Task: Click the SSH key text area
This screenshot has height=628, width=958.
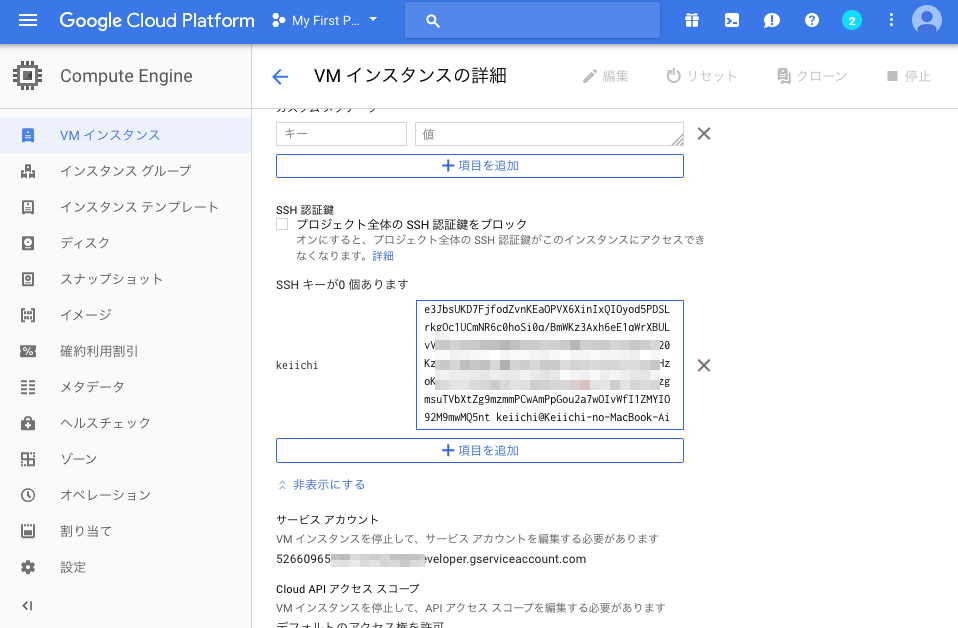Action: click(549, 365)
